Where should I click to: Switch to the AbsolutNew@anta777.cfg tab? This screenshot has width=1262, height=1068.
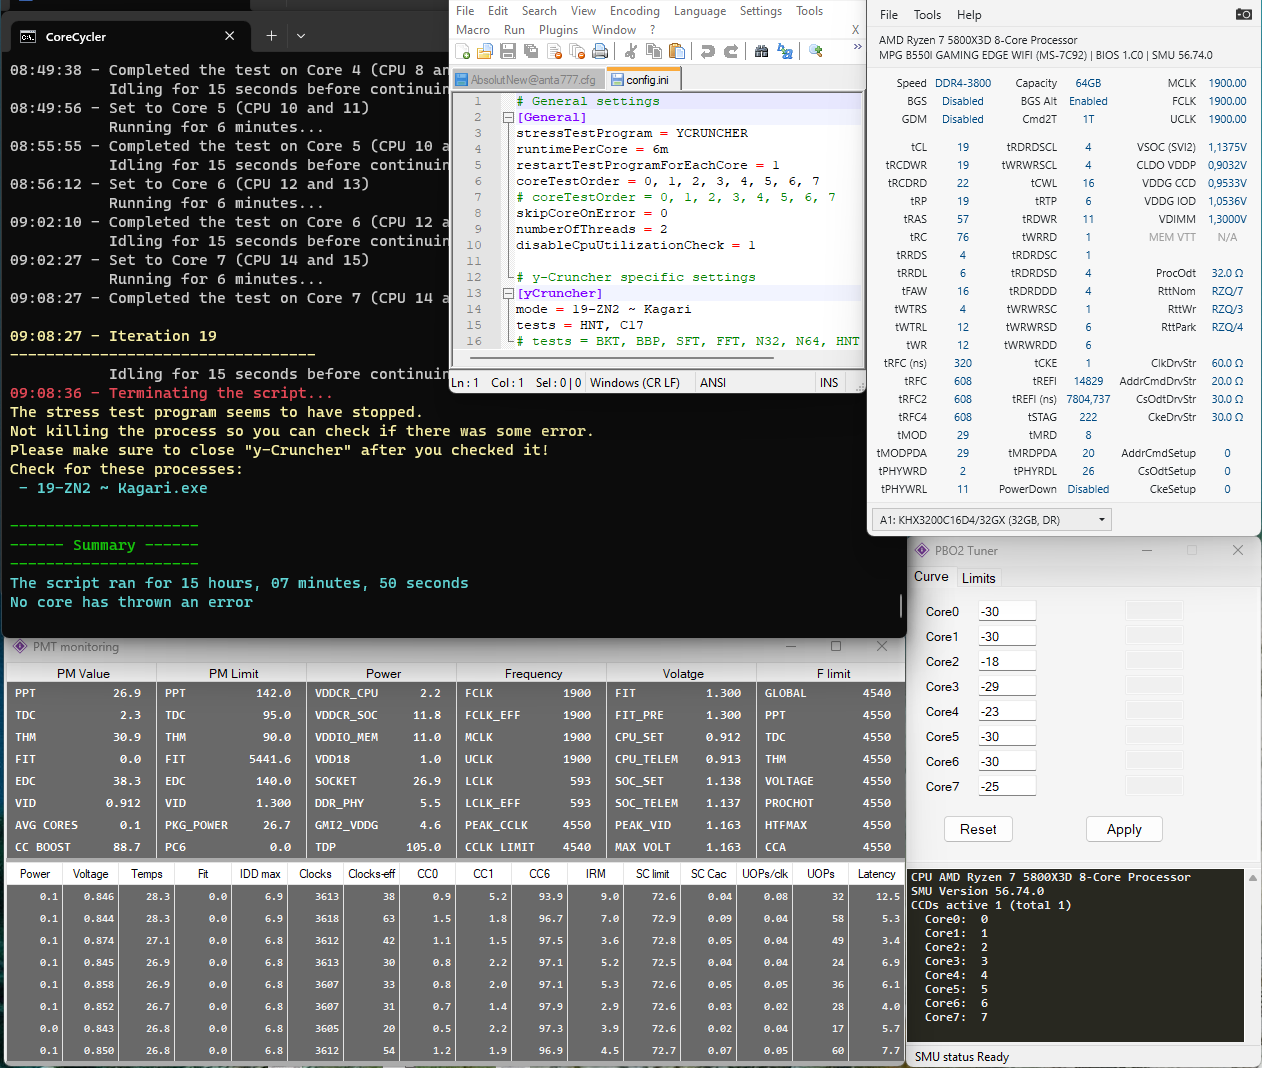pyautogui.click(x=527, y=80)
